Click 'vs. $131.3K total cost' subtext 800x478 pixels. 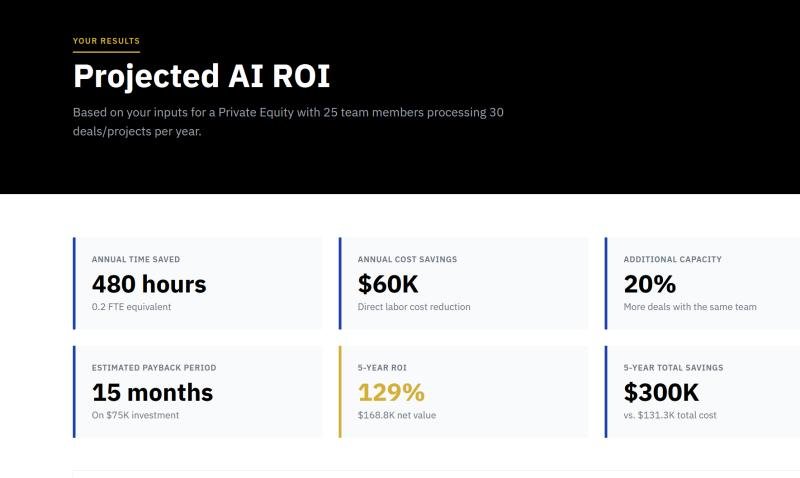(x=670, y=415)
